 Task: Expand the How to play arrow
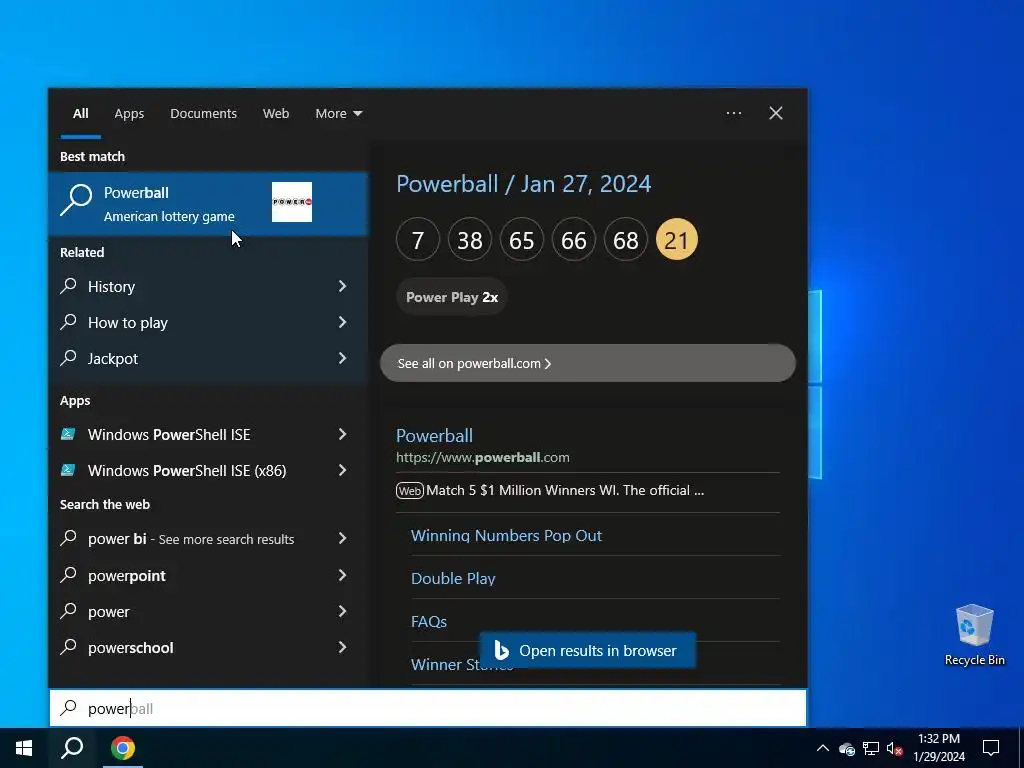pyautogui.click(x=342, y=322)
